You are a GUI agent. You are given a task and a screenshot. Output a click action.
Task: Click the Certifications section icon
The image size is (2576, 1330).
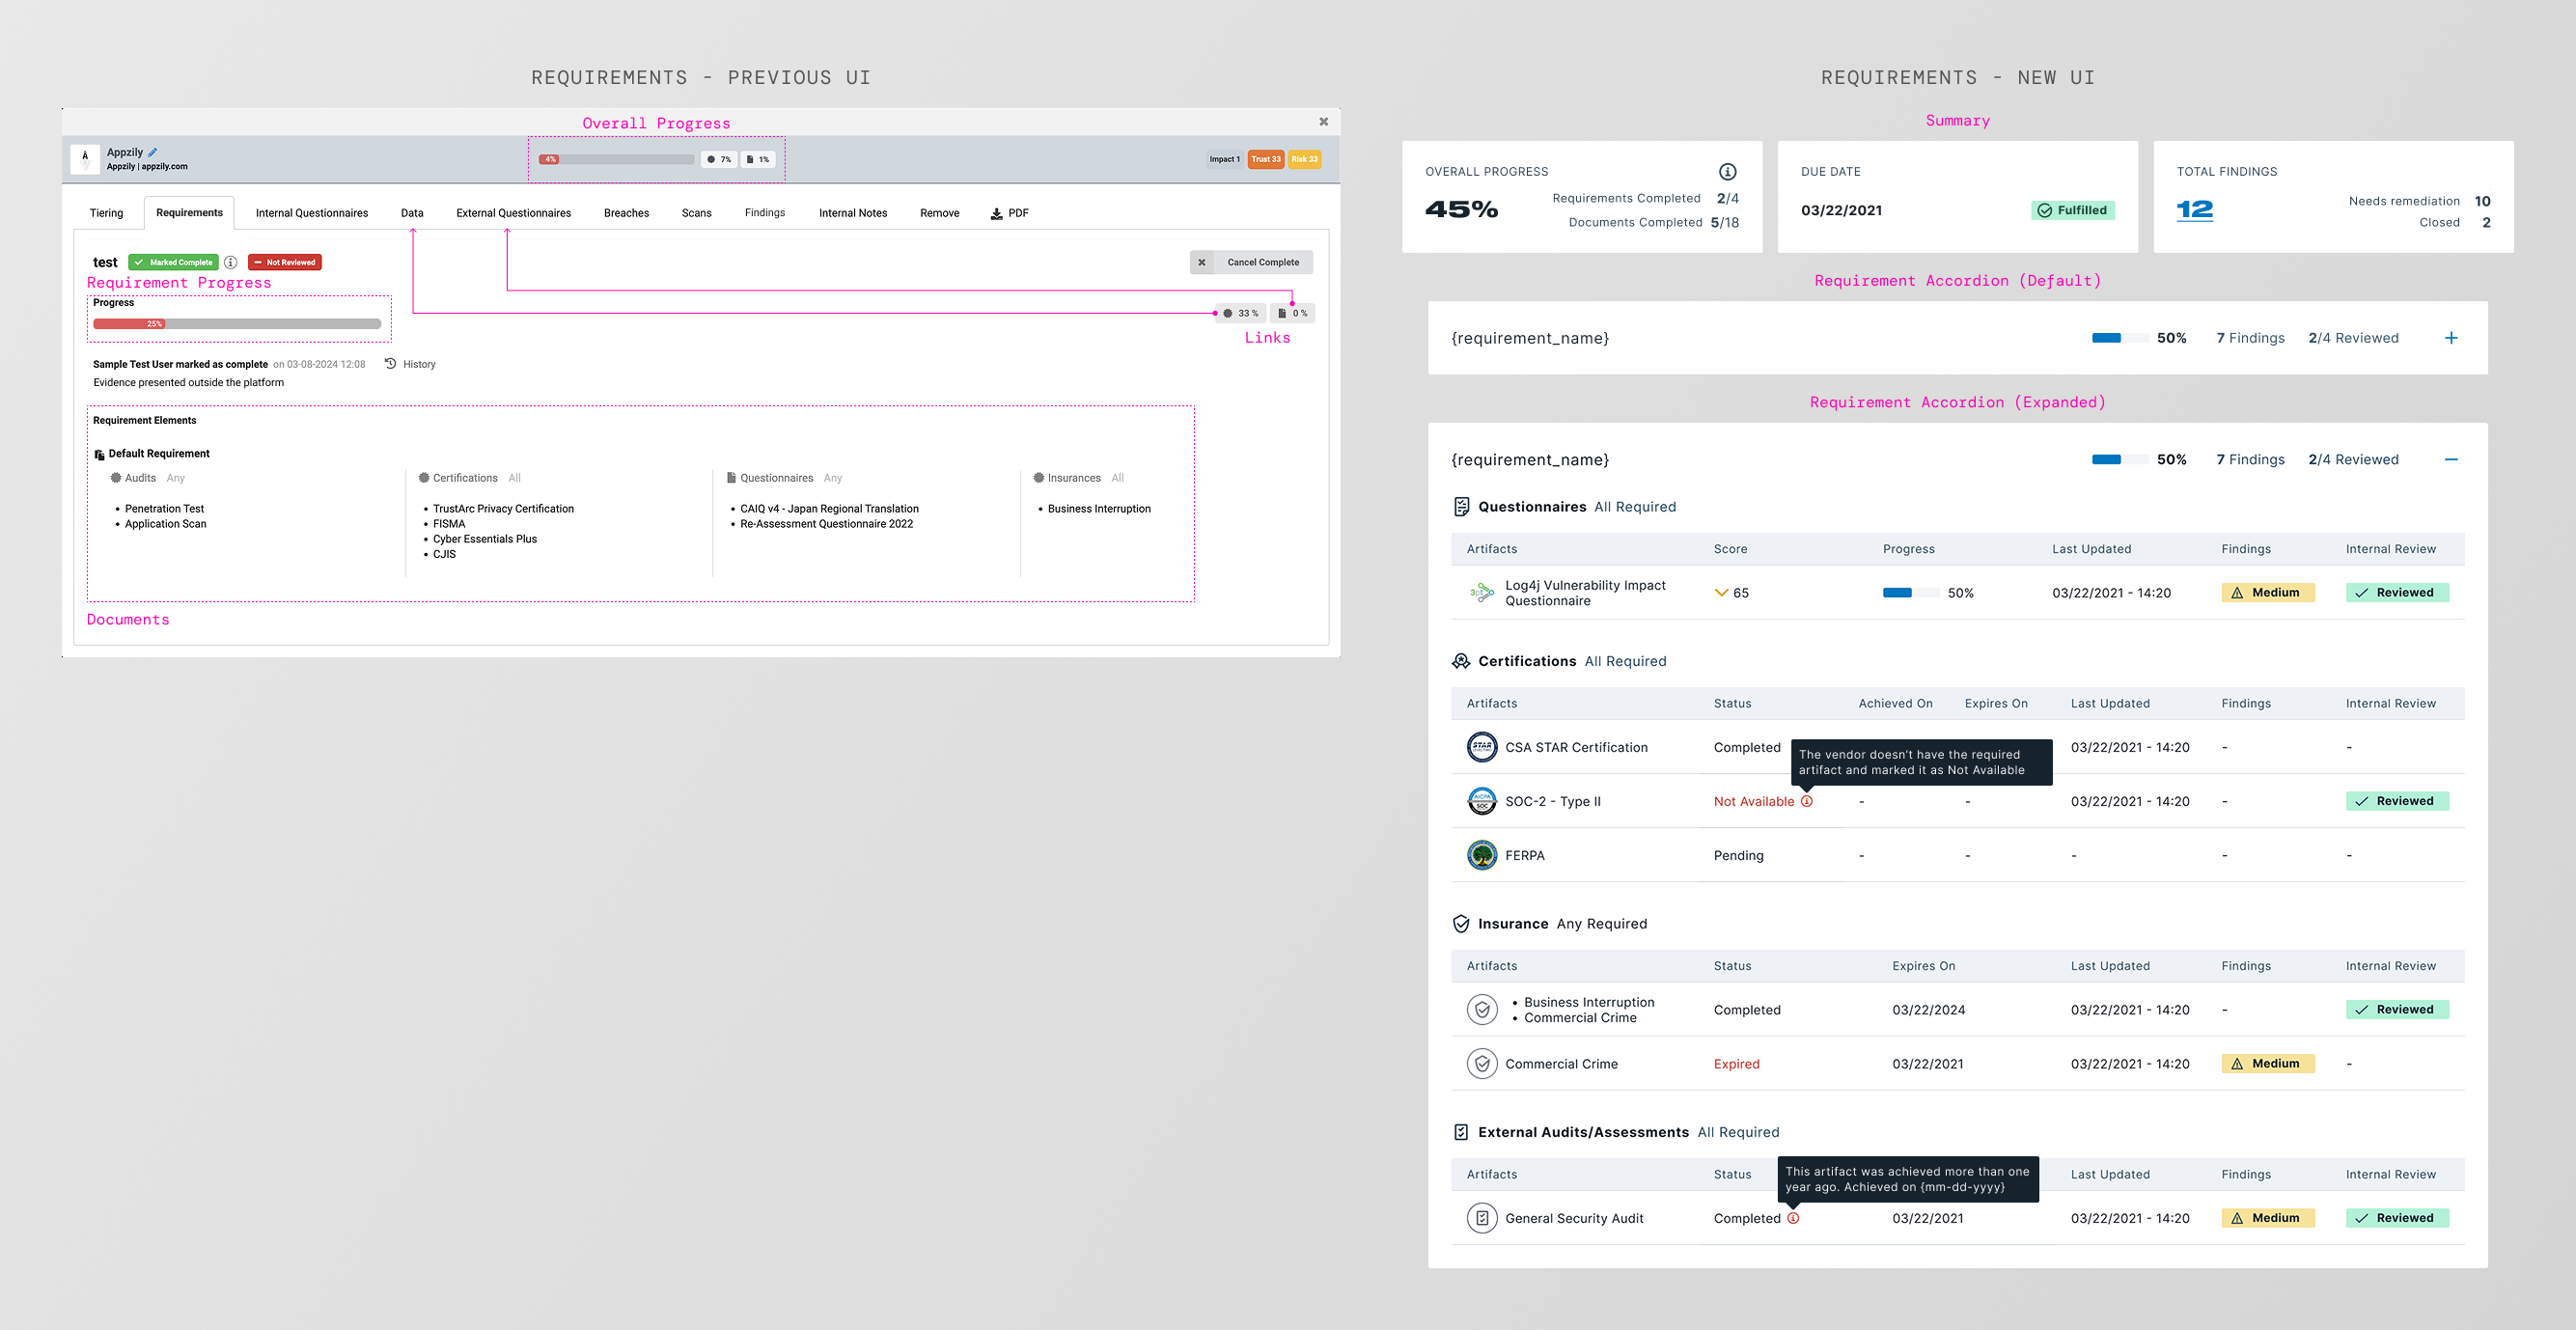click(1461, 661)
